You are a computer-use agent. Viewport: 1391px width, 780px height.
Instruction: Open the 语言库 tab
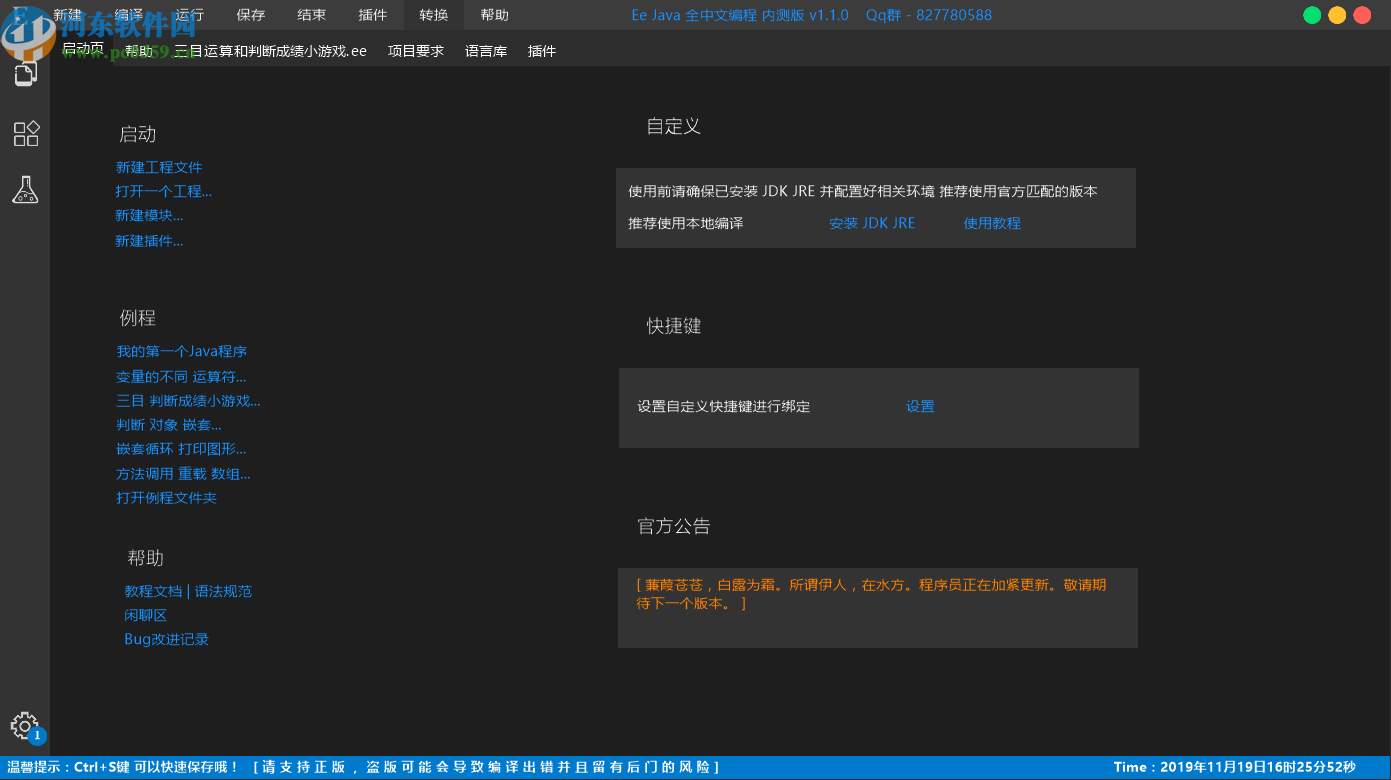(x=486, y=50)
